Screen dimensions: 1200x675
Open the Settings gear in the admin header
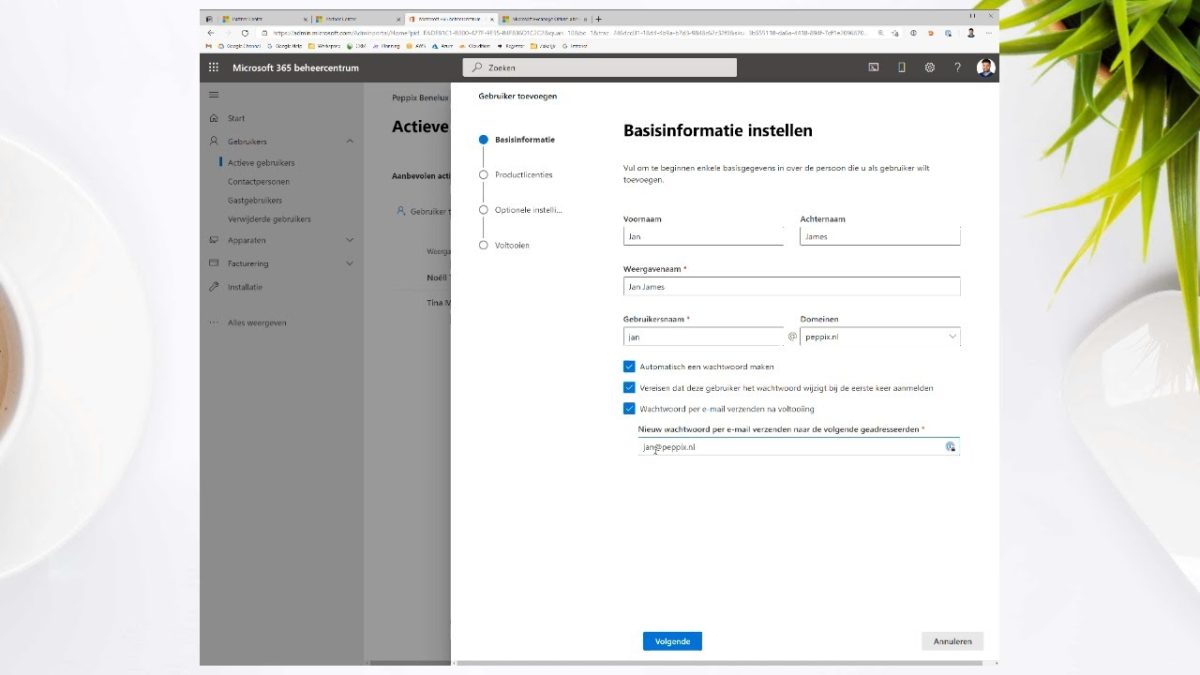[x=928, y=66]
